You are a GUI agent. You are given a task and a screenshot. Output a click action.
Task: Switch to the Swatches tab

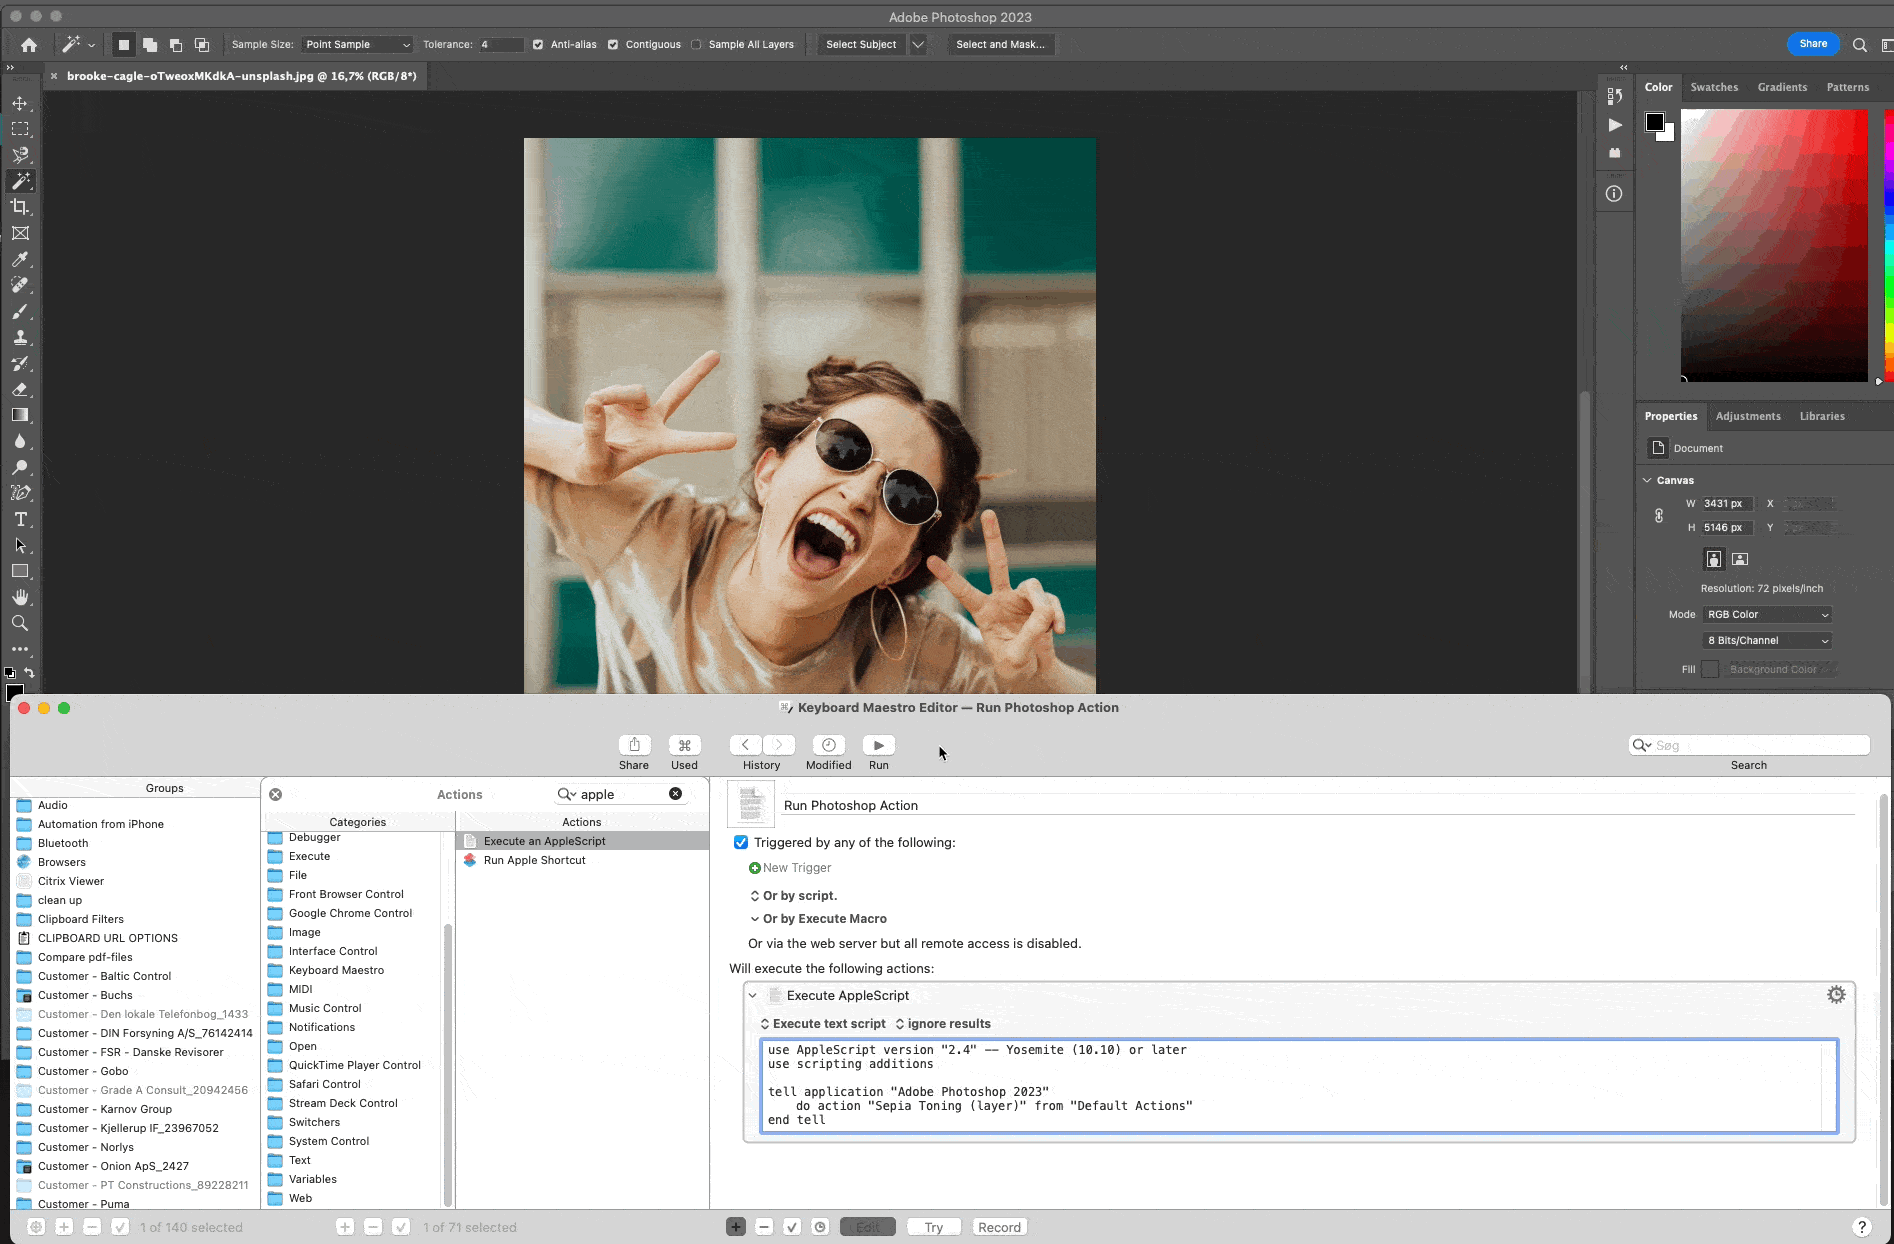click(x=1714, y=87)
